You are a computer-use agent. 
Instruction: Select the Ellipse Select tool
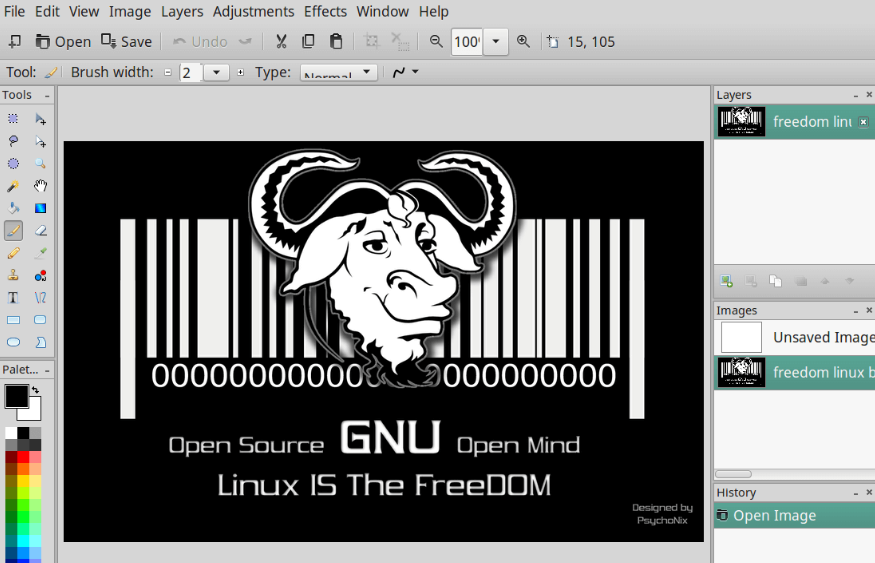point(13,163)
